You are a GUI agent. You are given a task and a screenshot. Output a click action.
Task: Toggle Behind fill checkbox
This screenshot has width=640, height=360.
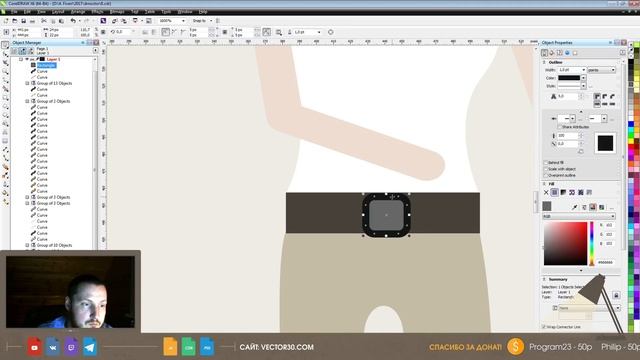[546, 162]
